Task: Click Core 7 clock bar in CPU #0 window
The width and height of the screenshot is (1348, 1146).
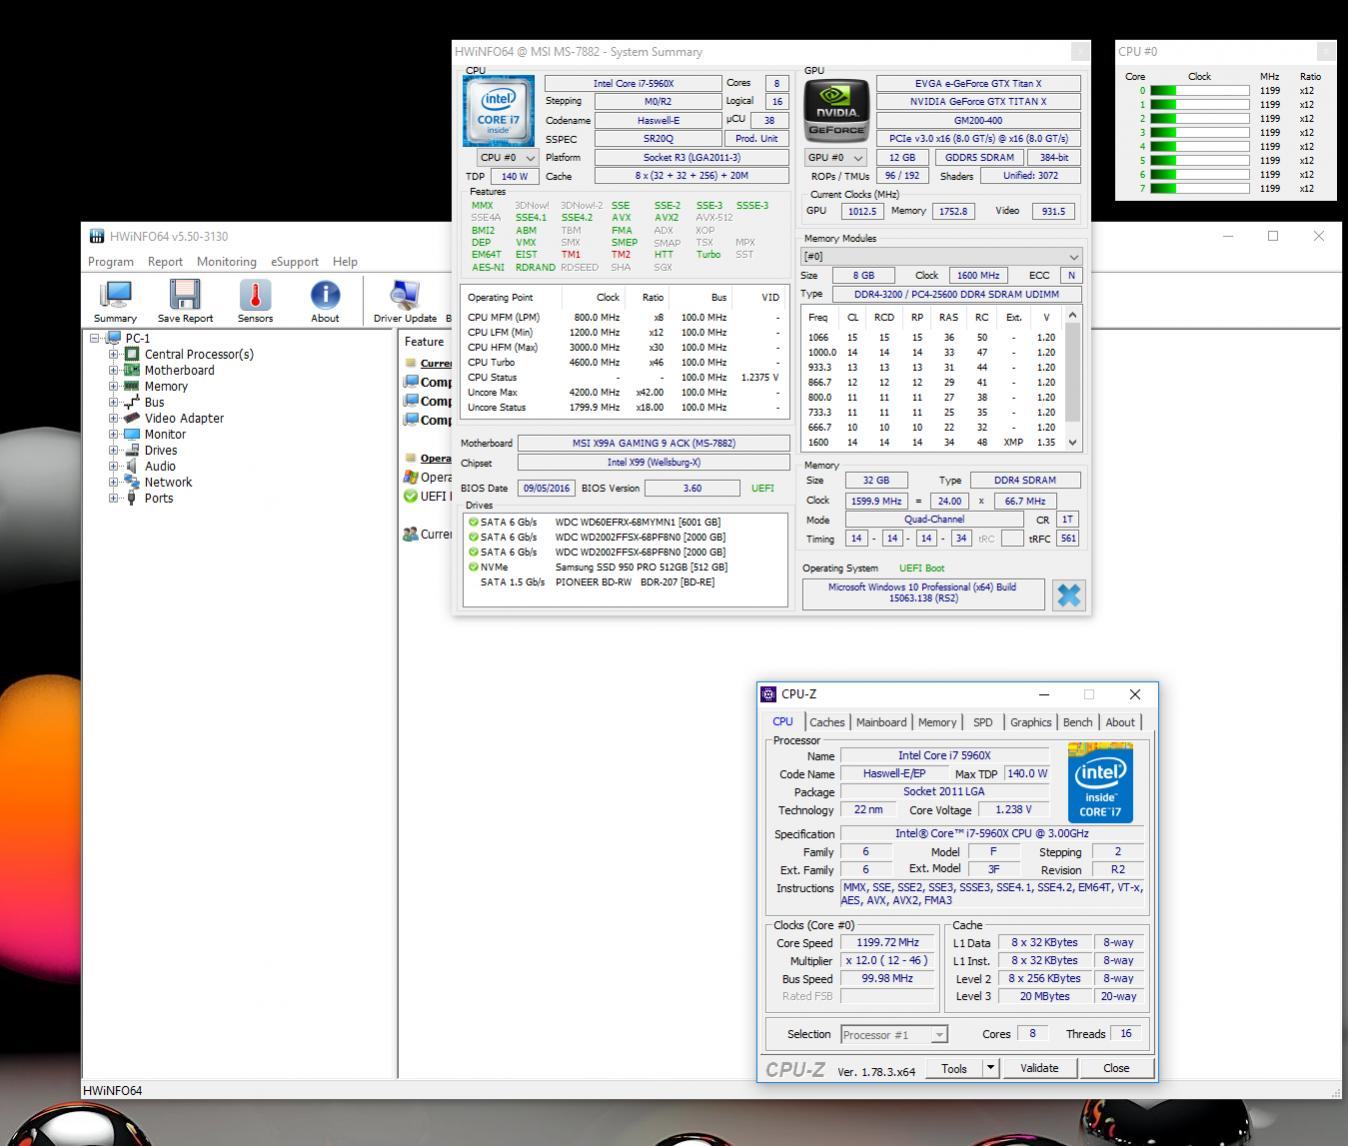Action: pyautogui.click(x=1200, y=188)
